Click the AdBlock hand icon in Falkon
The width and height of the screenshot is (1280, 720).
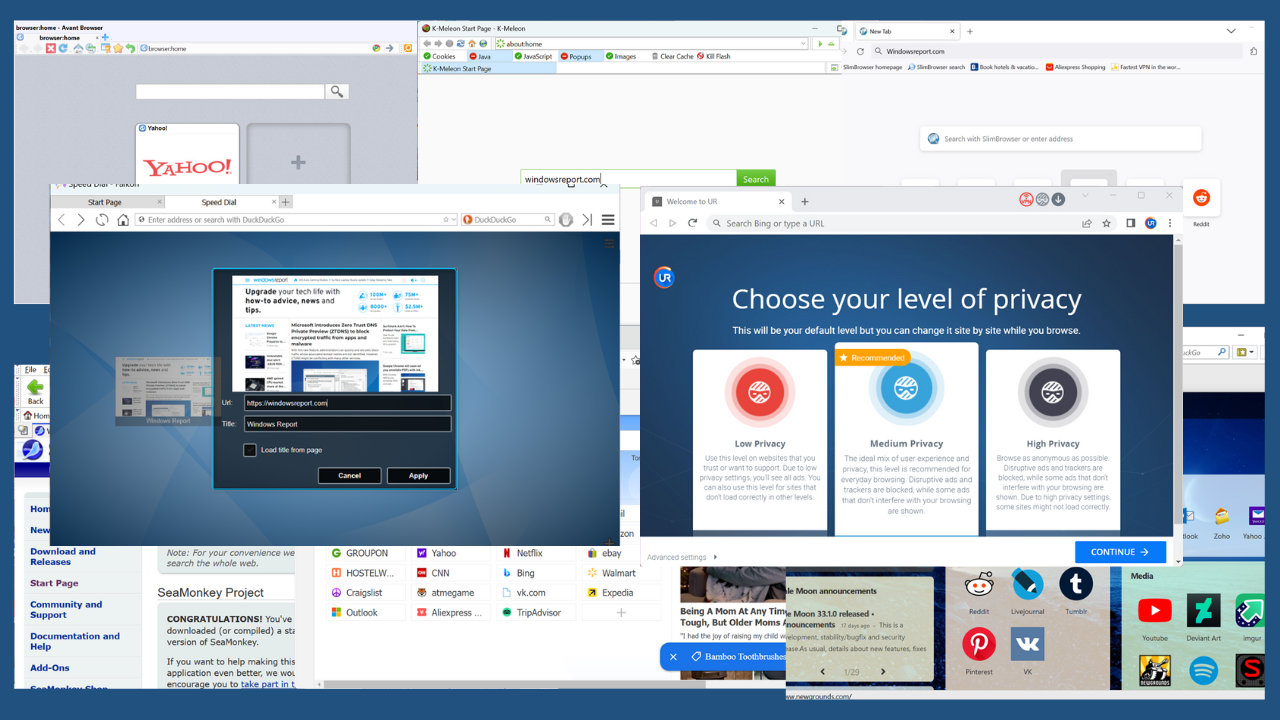tap(566, 220)
